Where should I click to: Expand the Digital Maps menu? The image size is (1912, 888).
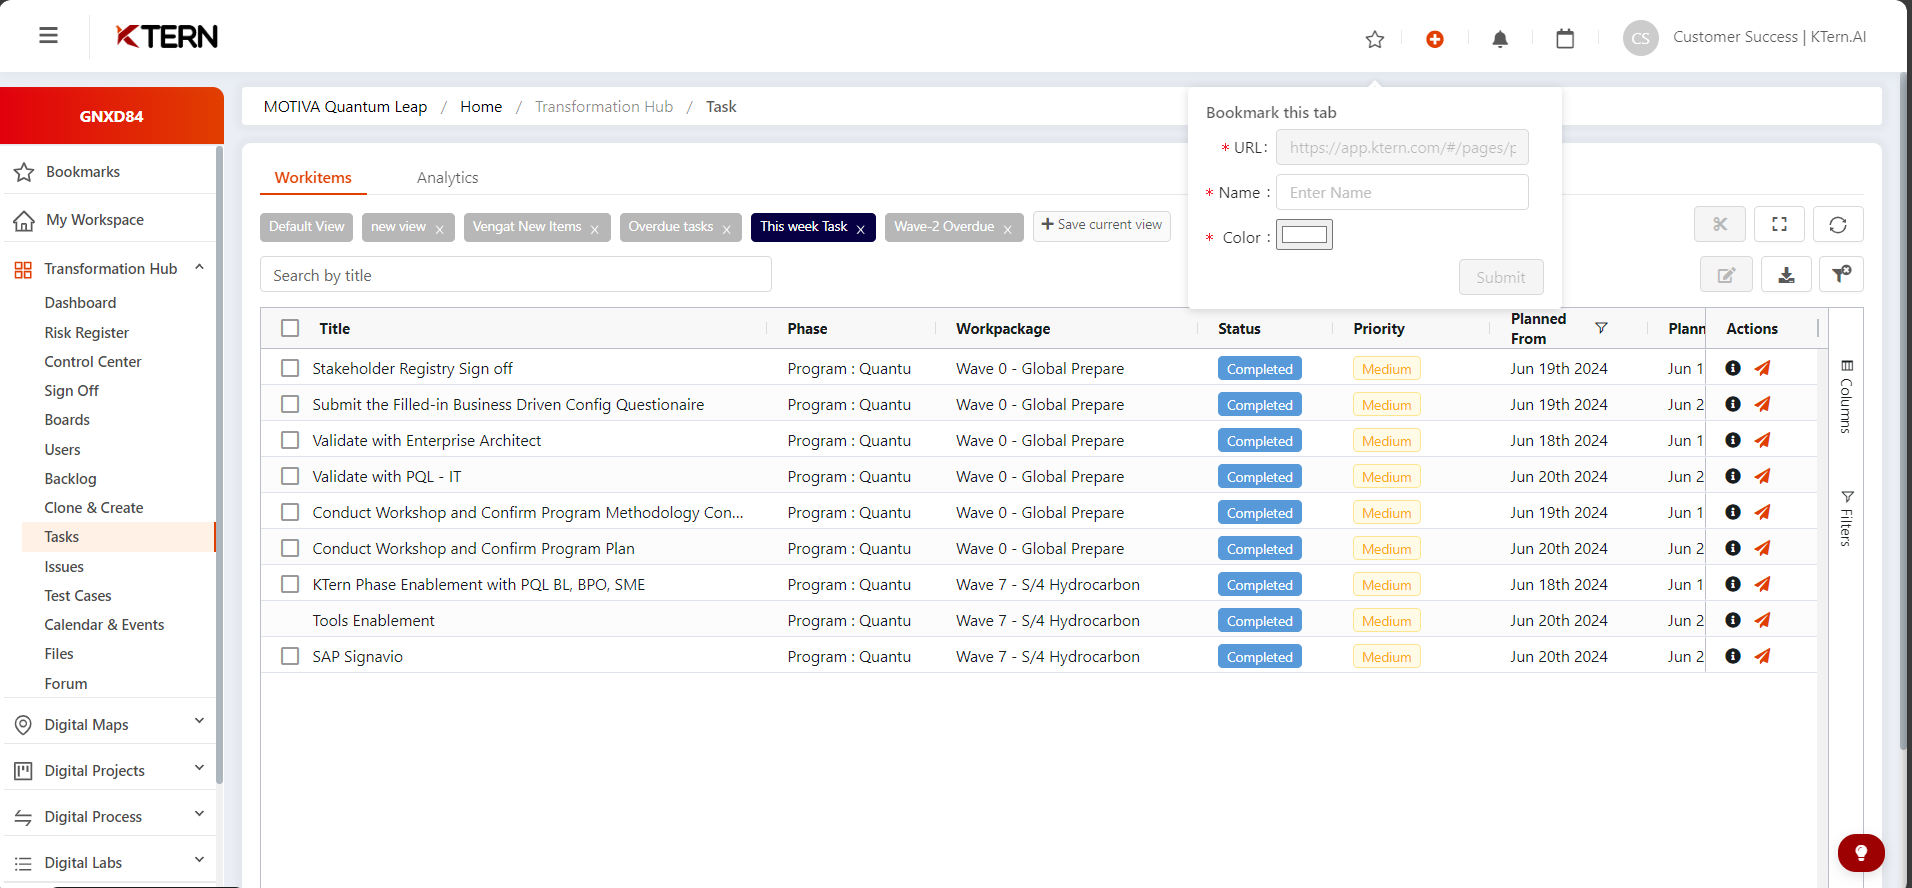199,722
